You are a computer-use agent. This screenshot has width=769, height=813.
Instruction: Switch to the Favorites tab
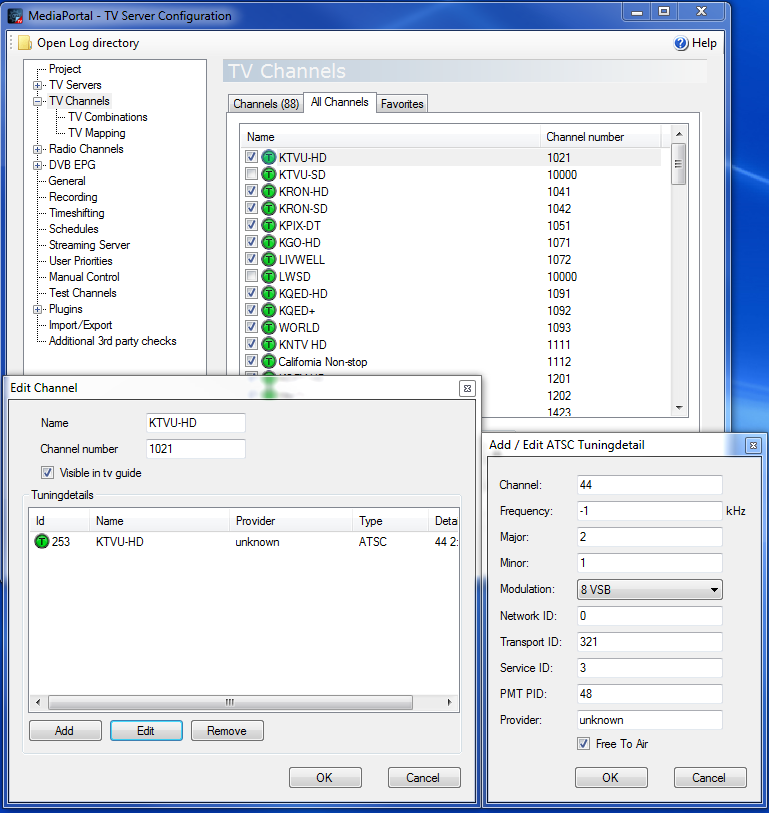[x=402, y=103]
